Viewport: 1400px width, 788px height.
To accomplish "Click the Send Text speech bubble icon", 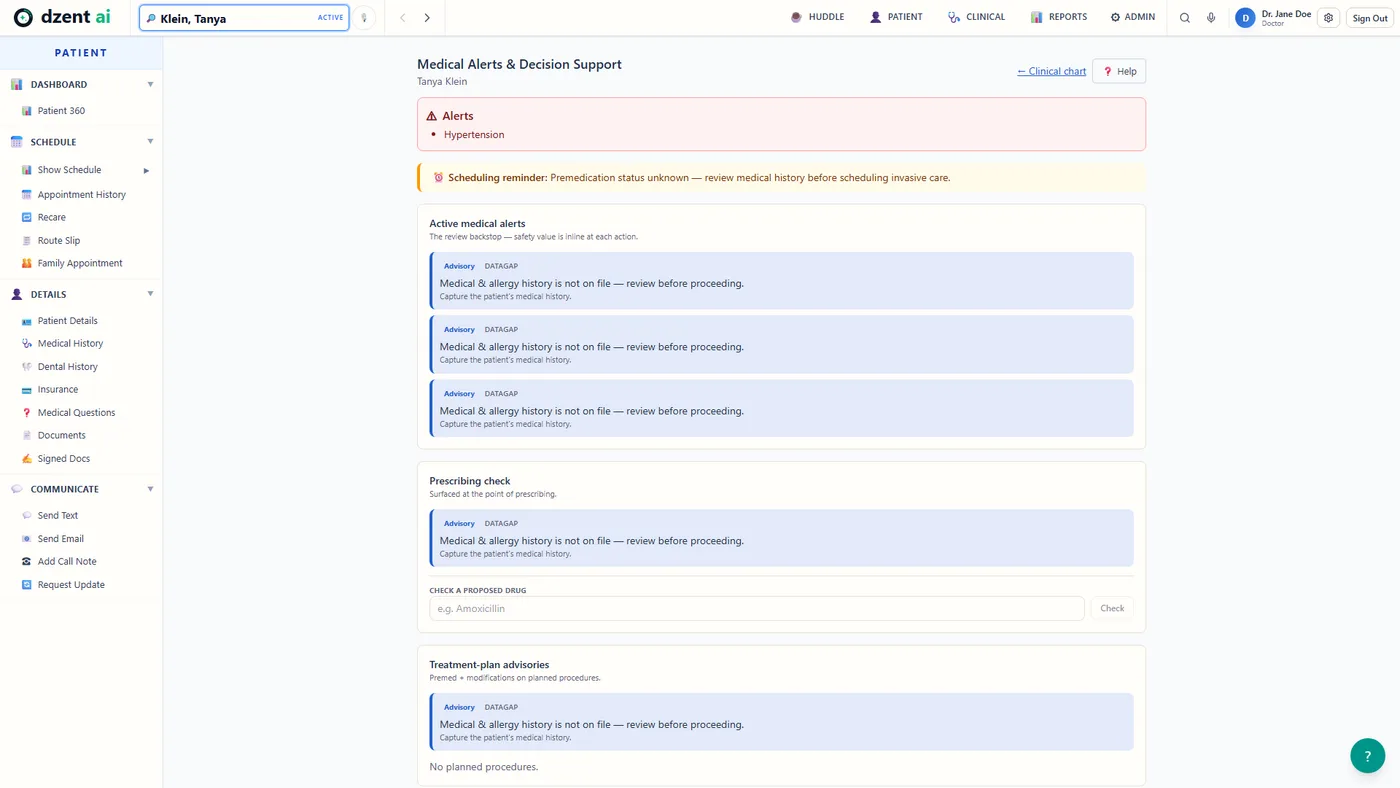I will point(27,516).
